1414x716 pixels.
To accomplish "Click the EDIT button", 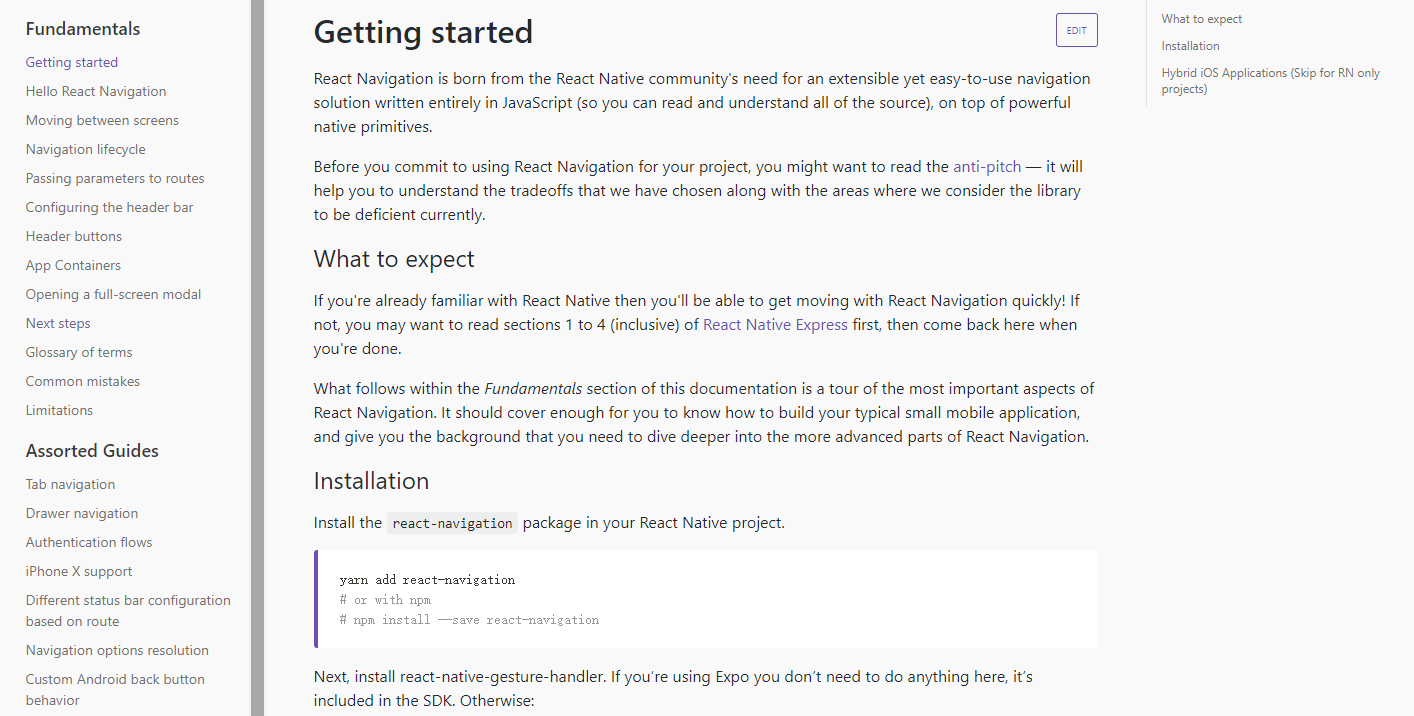I will 1076,31.
